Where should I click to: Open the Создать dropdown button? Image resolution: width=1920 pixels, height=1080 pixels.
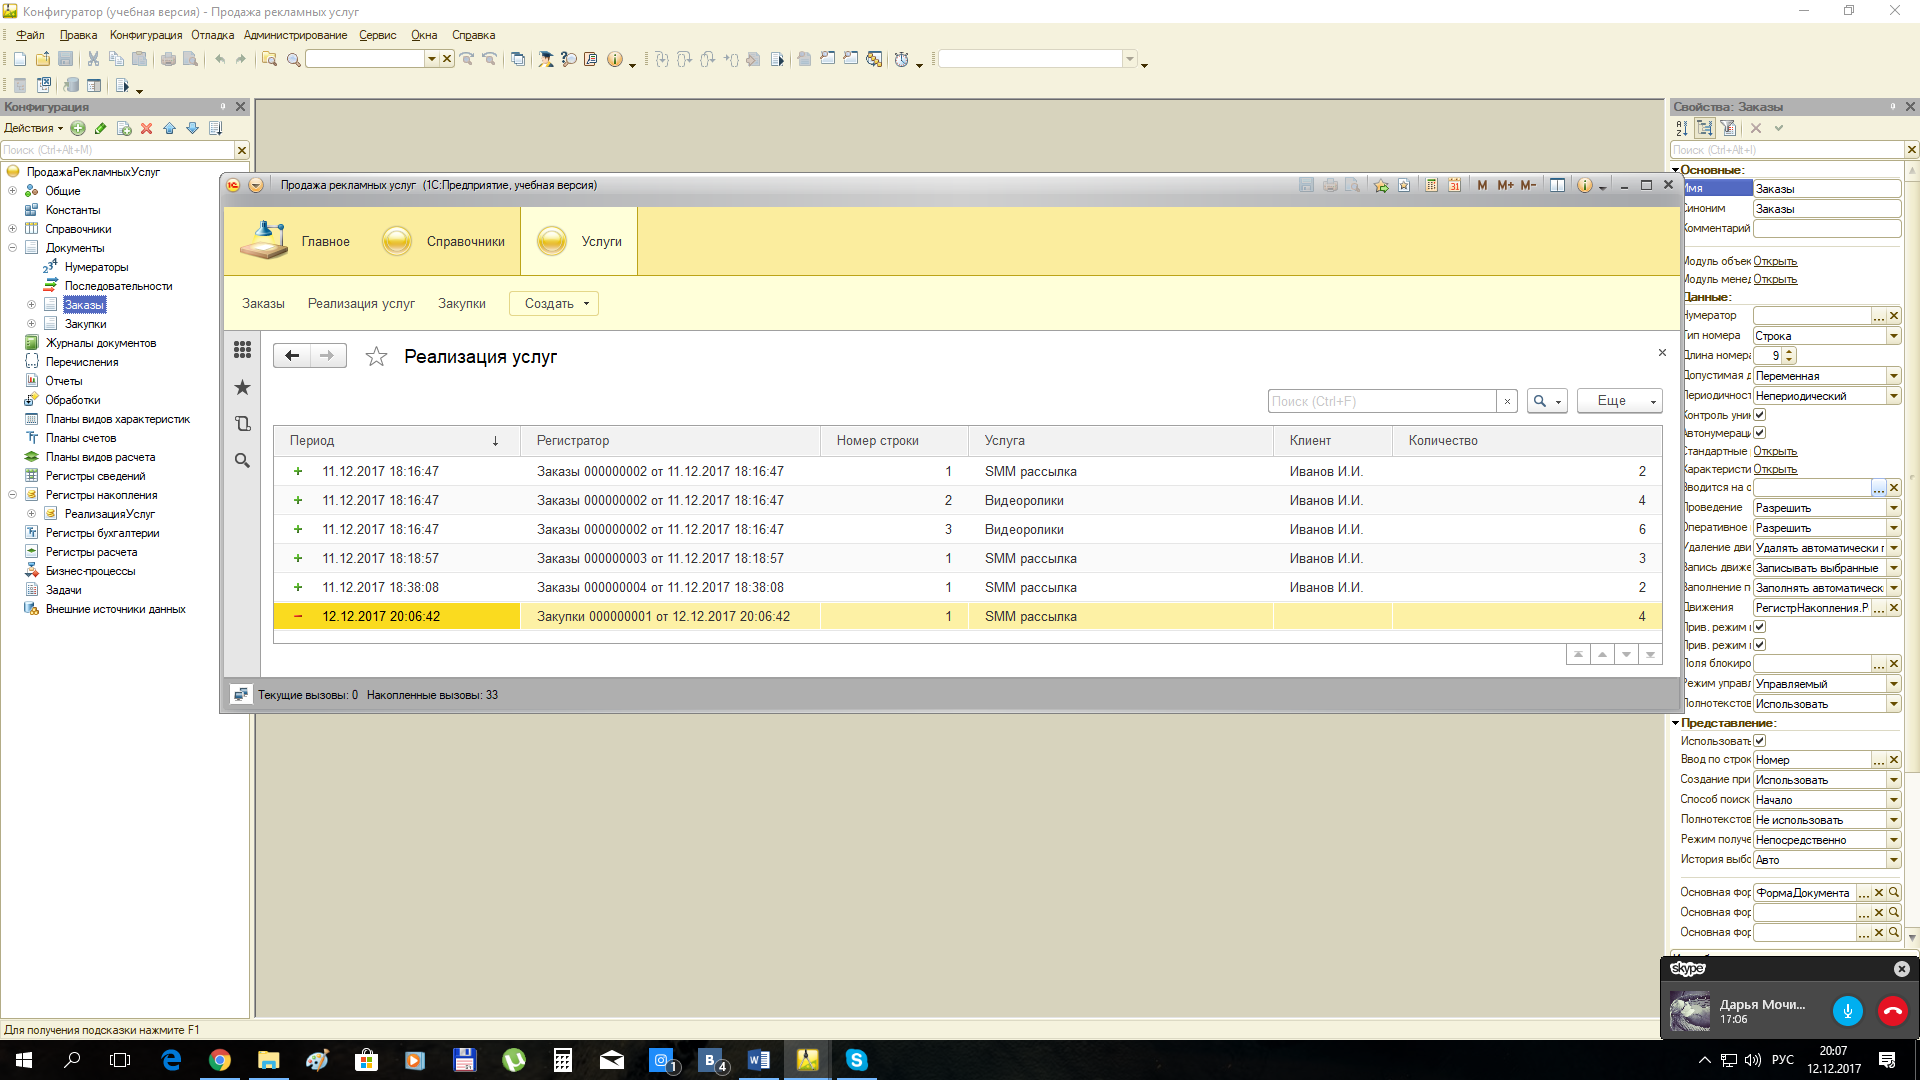(x=554, y=304)
